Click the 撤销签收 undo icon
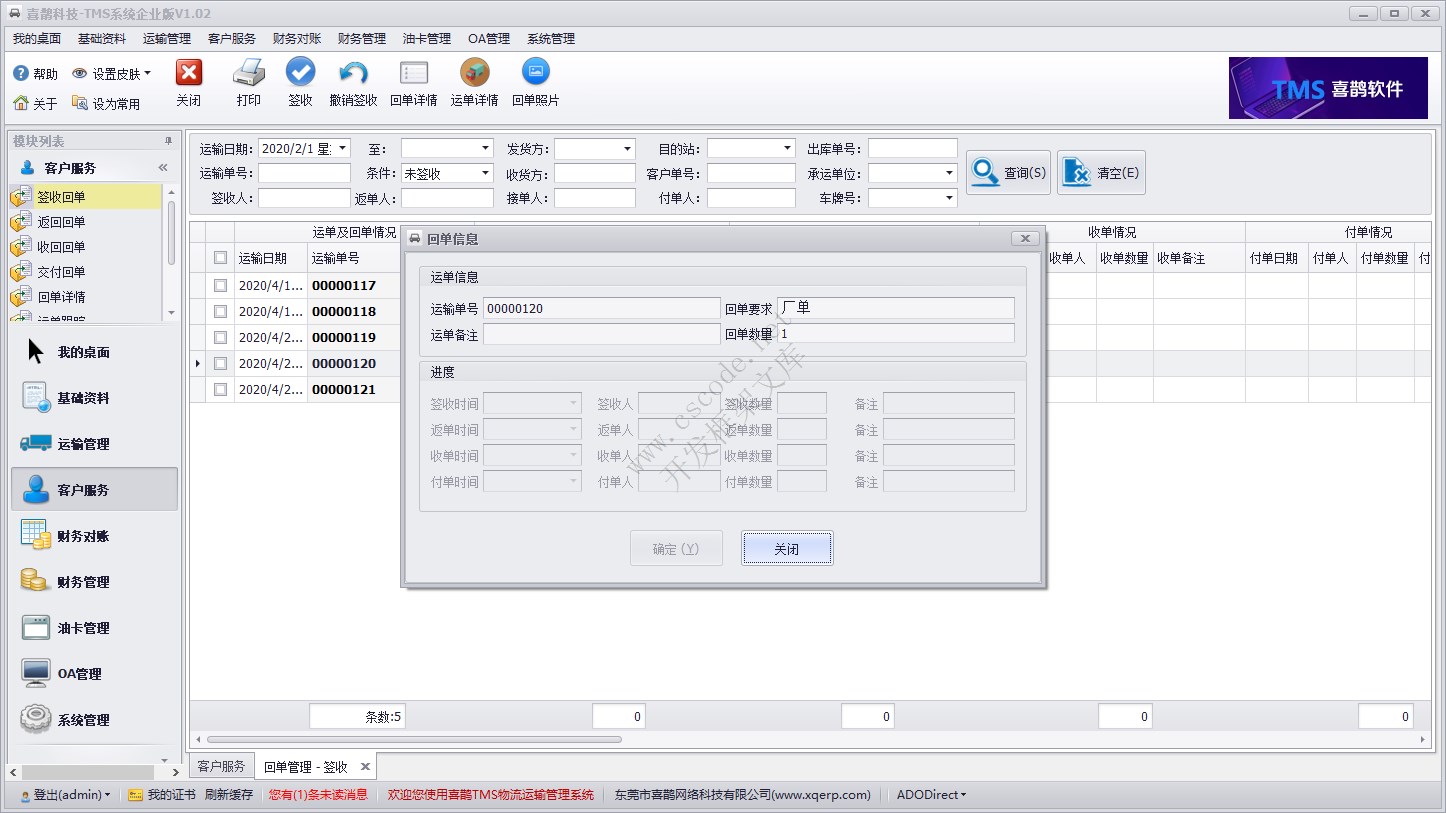 pos(353,73)
